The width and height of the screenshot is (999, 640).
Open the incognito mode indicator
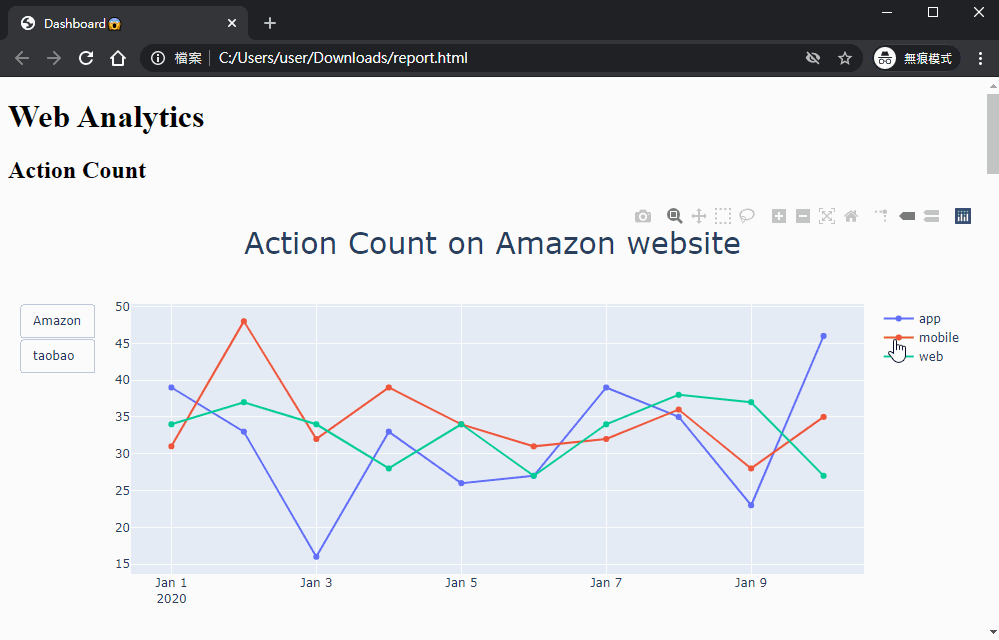(x=916, y=59)
